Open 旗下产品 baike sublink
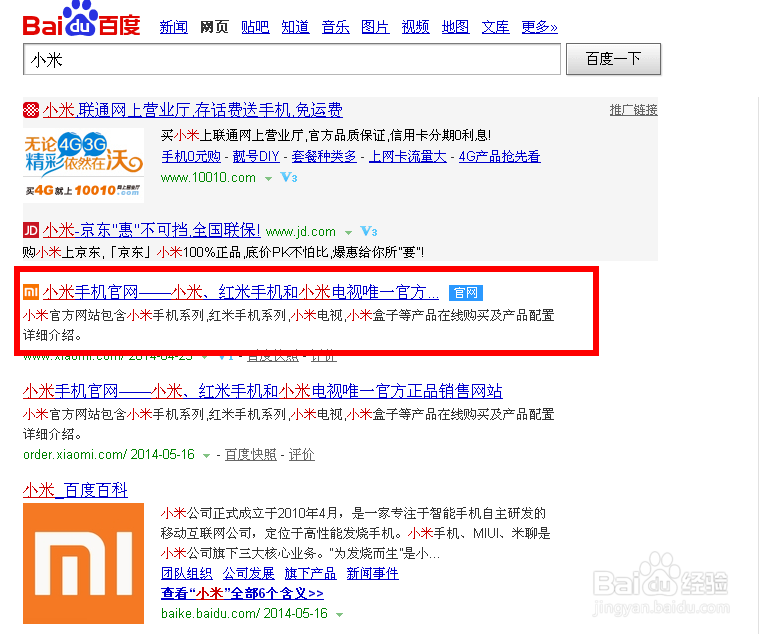This screenshot has width=773, height=634. tap(310, 573)
